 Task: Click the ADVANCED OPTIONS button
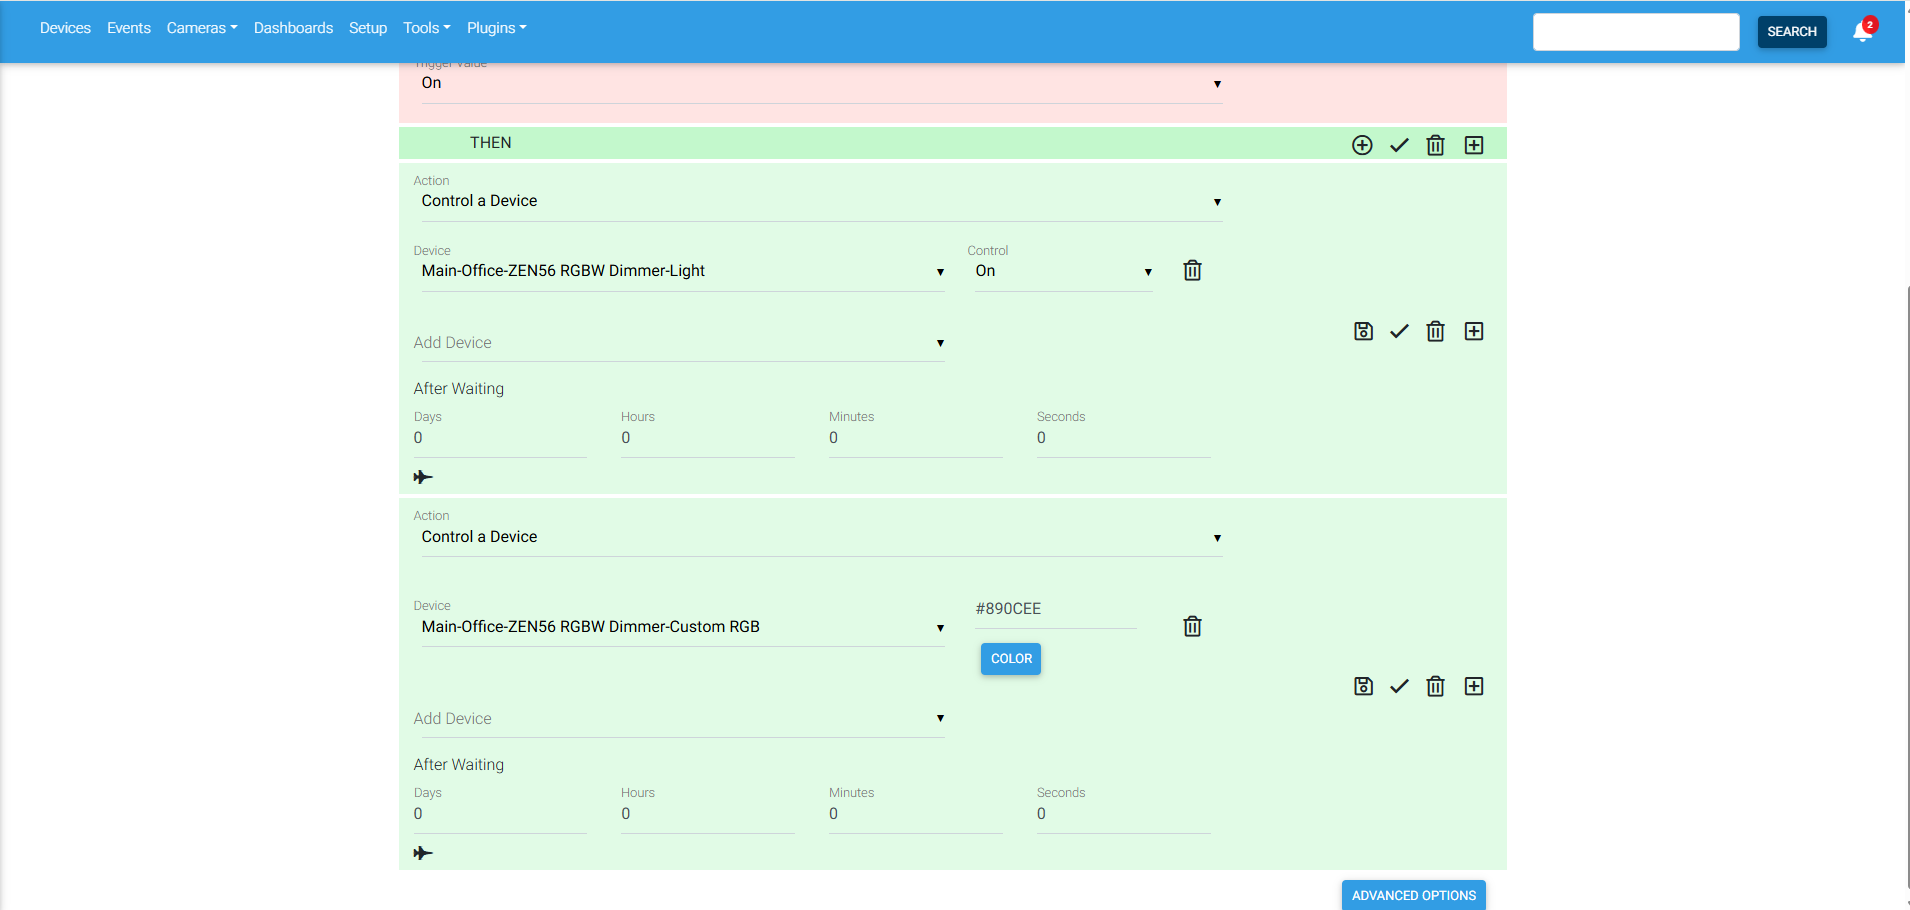pos(1414,895)
